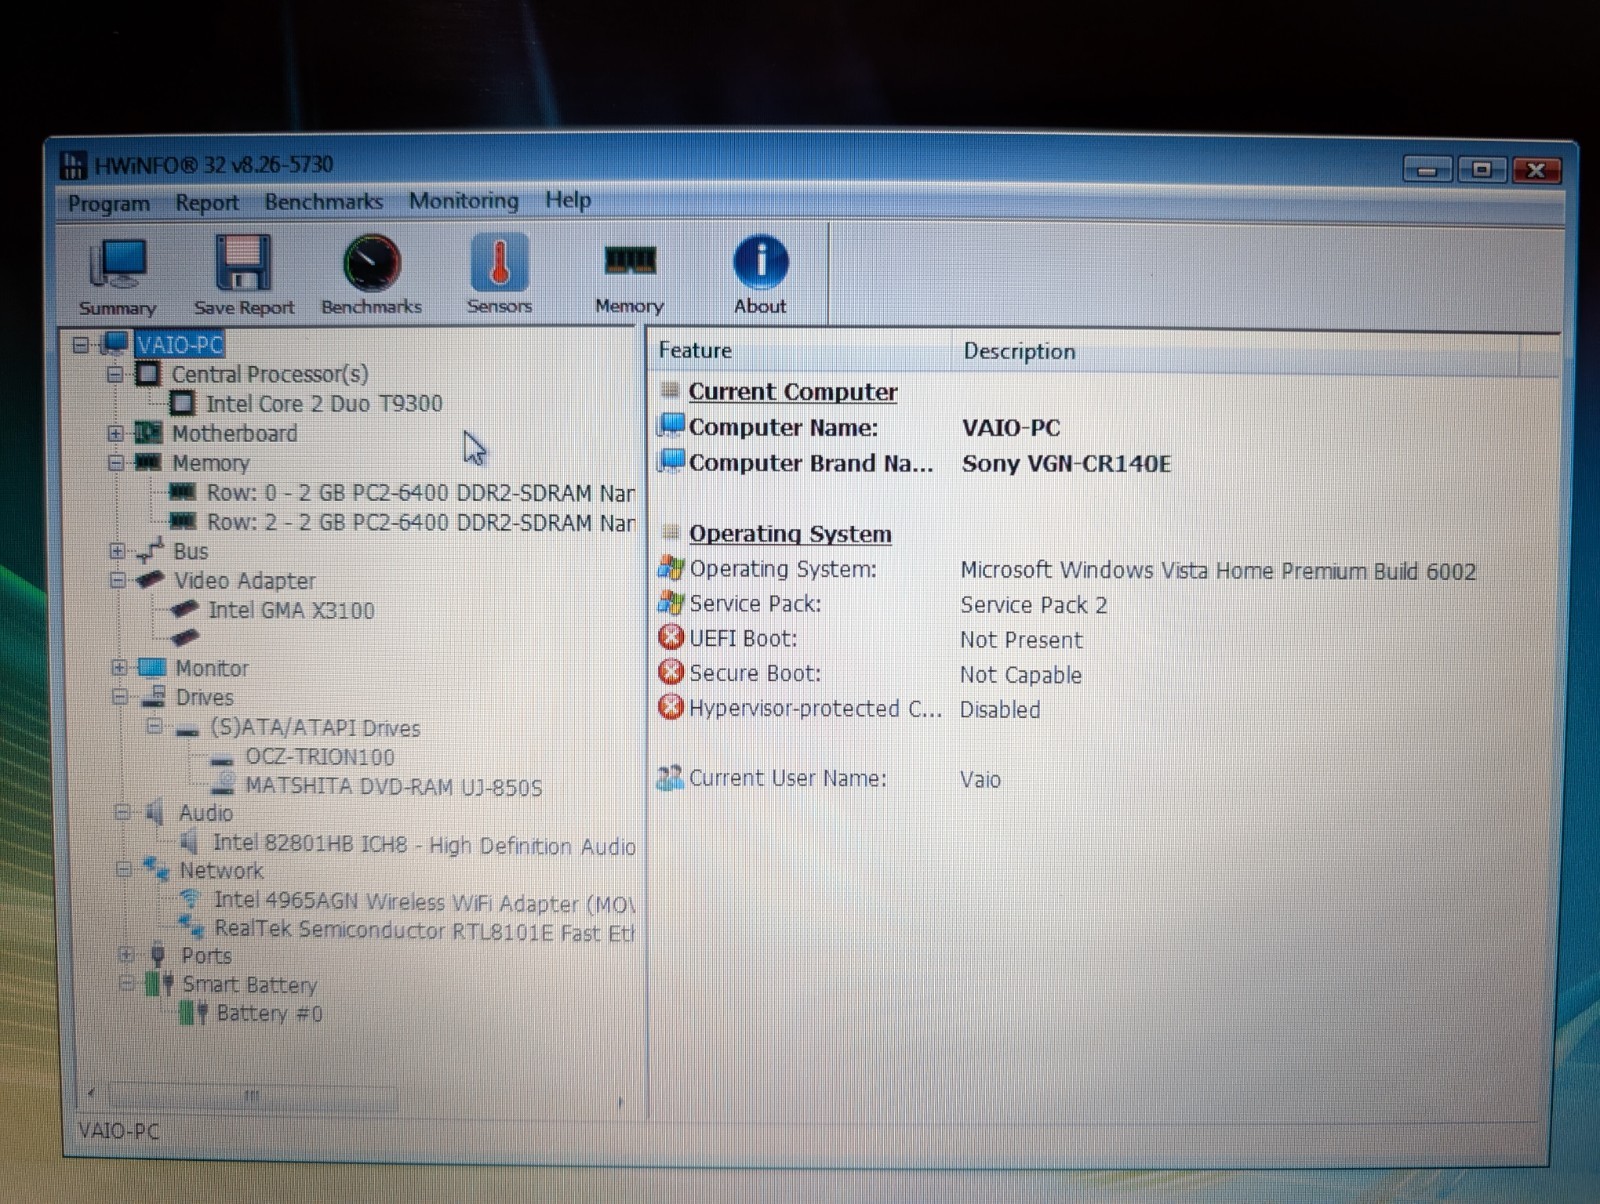This screenshot has height=1204, width=1600.
Task: Click the Motherboard tree icon
Action: pos(148,433)
